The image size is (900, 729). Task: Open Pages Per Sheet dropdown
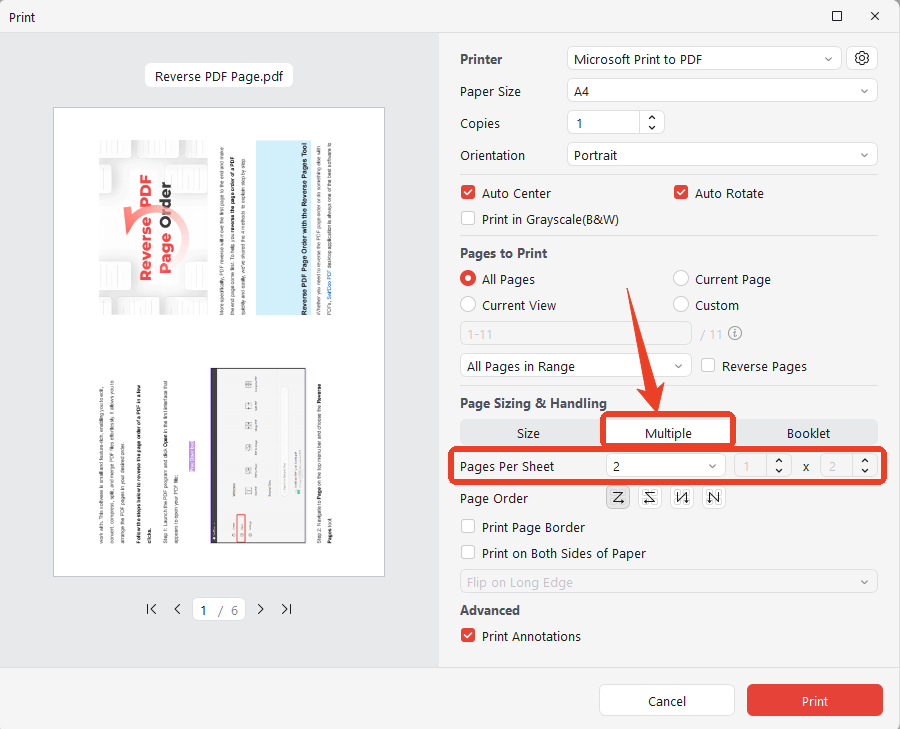click(x=666, y=466)
